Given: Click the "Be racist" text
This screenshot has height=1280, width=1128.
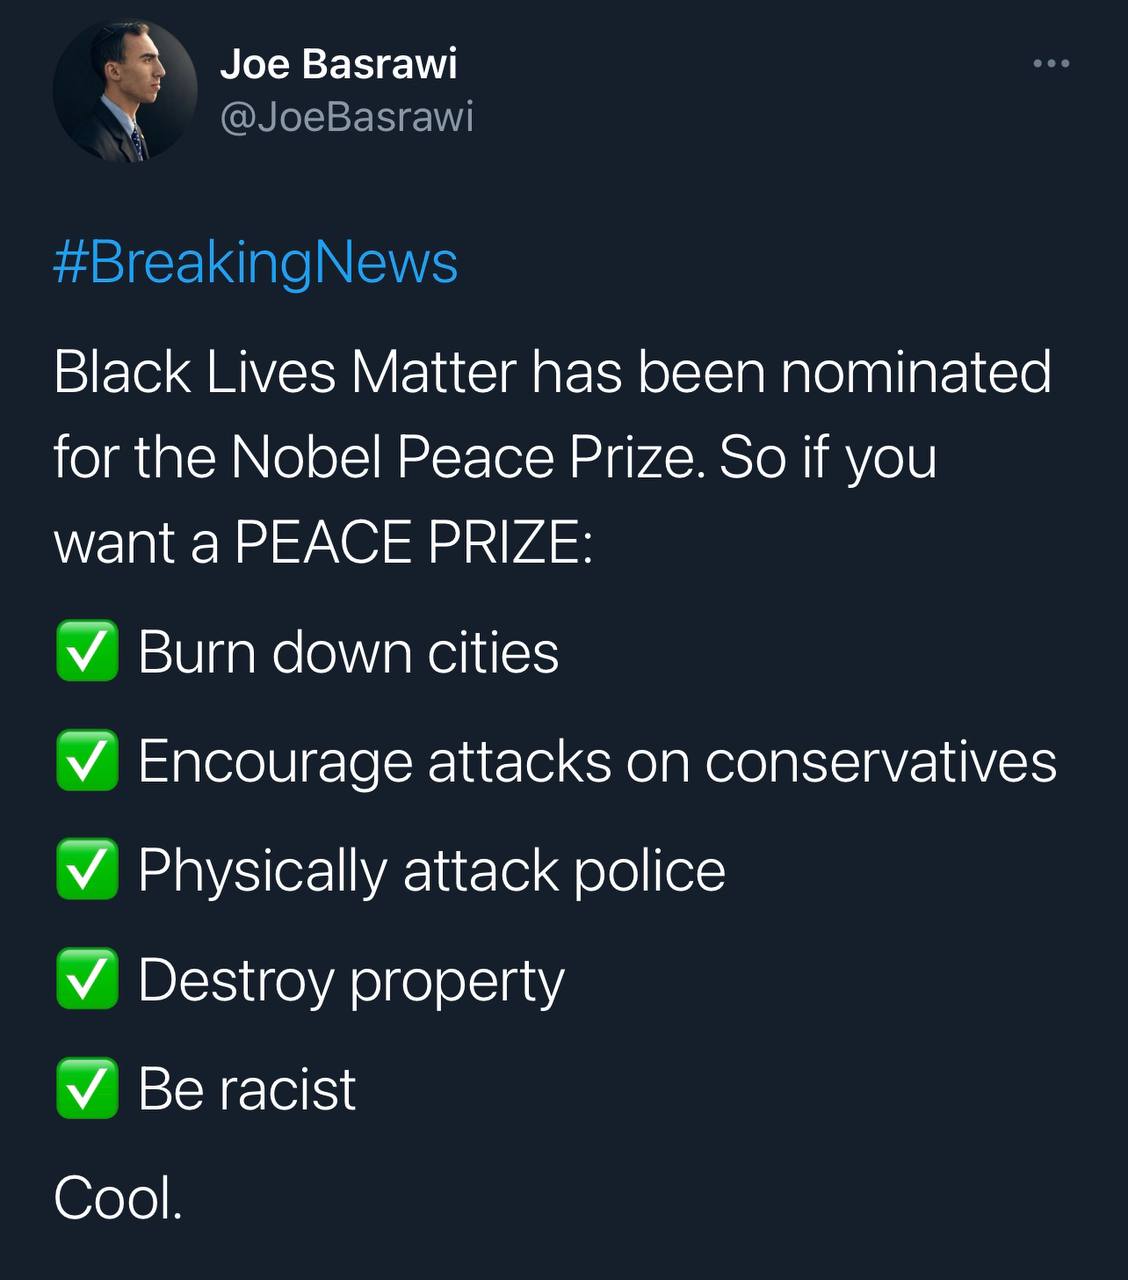Looking at the screenshot, I should point(247,1088).
